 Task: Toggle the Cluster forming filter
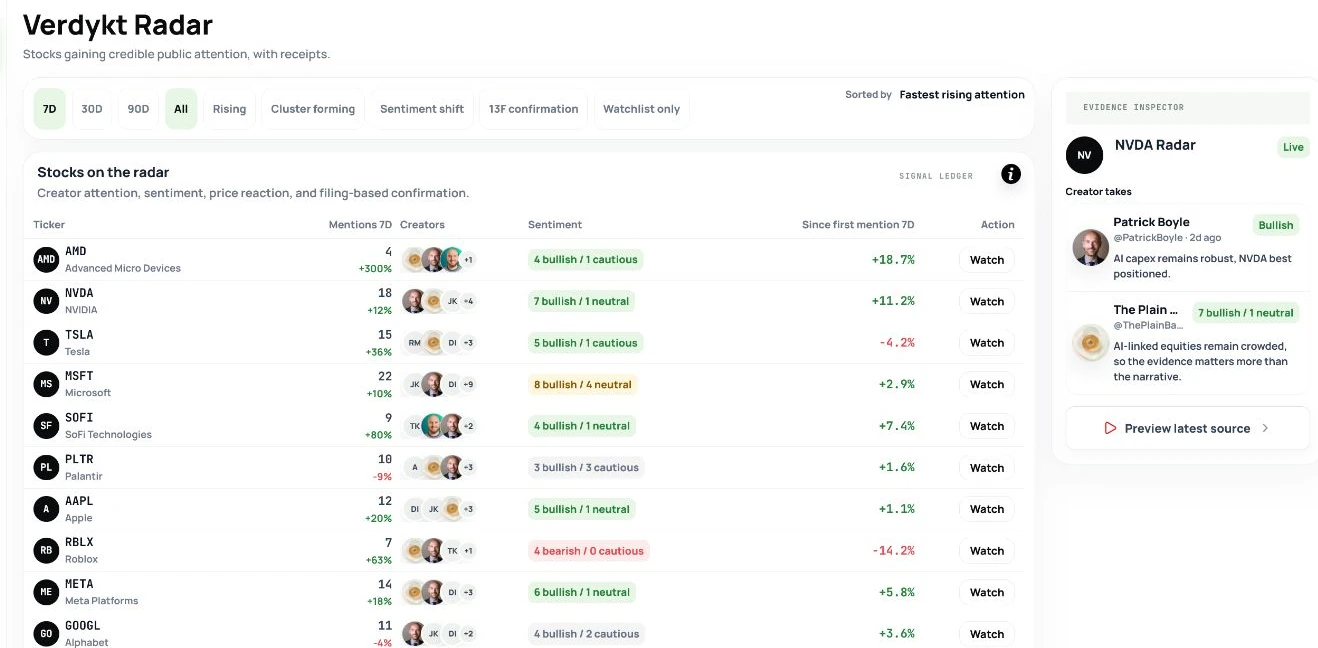tap(313, 109)
